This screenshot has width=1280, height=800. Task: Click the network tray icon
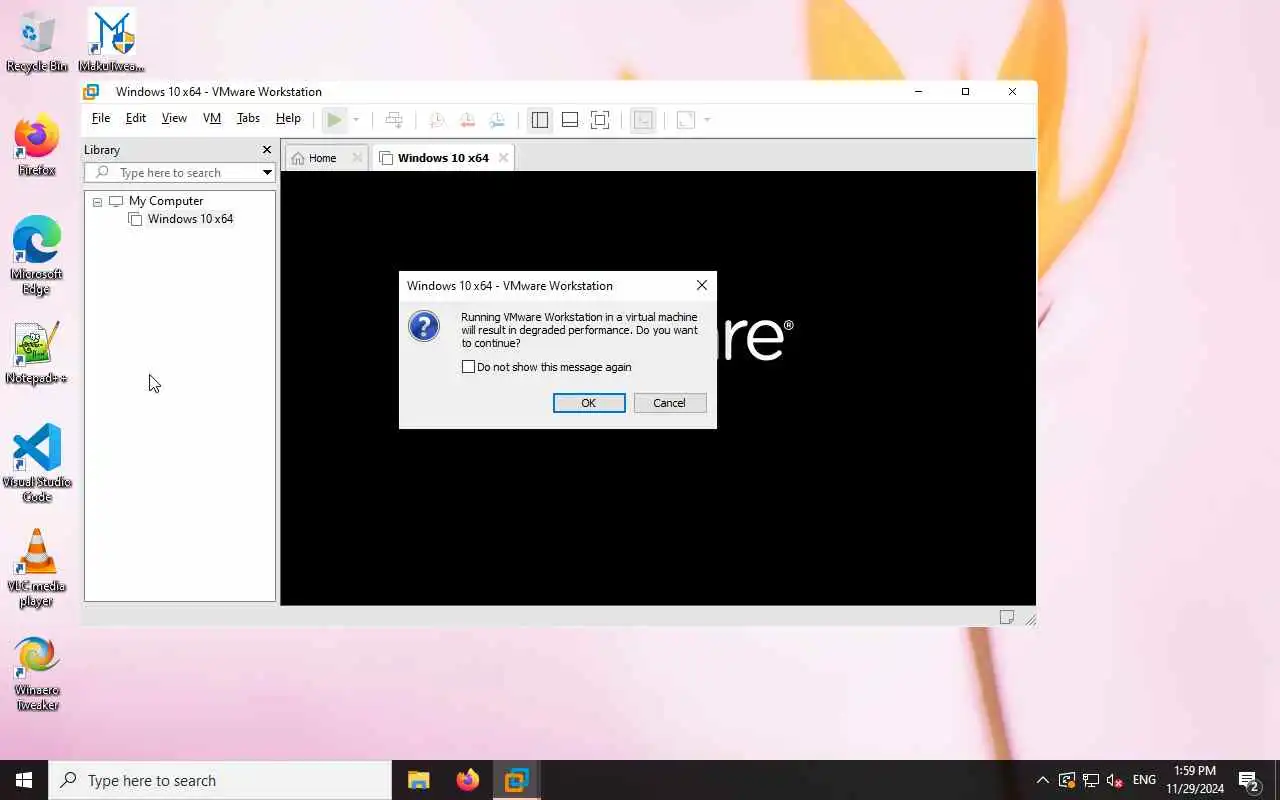1091,780
